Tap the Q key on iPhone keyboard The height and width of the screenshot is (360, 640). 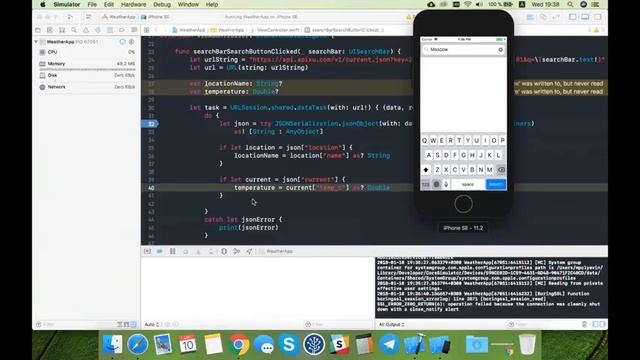pos(424,140)
